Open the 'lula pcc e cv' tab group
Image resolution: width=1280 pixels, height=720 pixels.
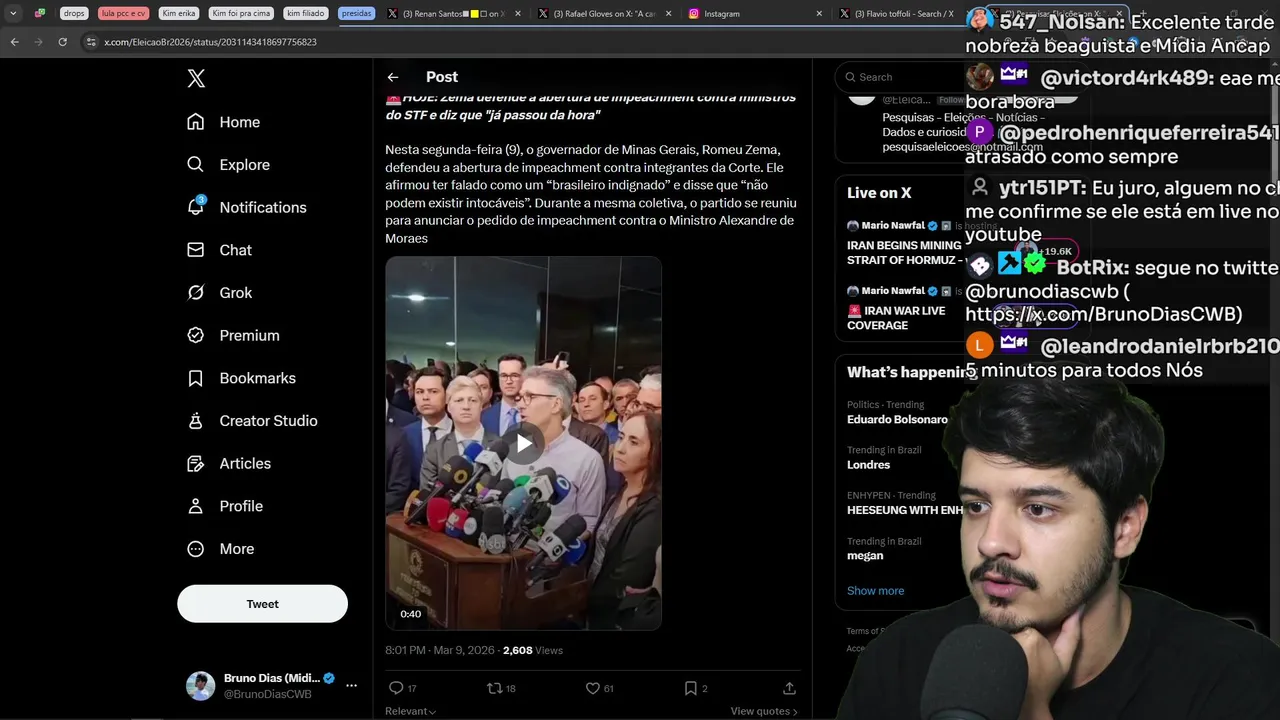[123, 14]
